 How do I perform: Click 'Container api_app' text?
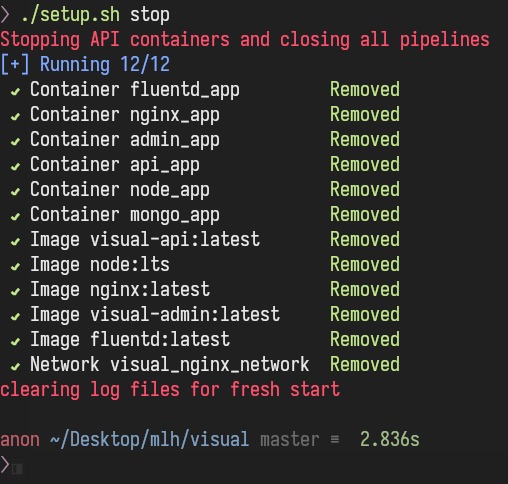tap(115, 165)
